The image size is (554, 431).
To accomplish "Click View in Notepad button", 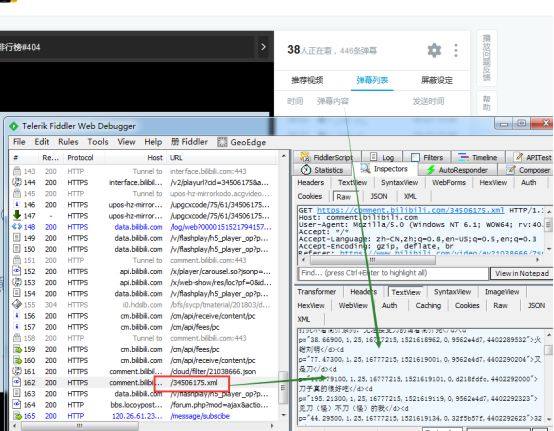I will point(522,273).
